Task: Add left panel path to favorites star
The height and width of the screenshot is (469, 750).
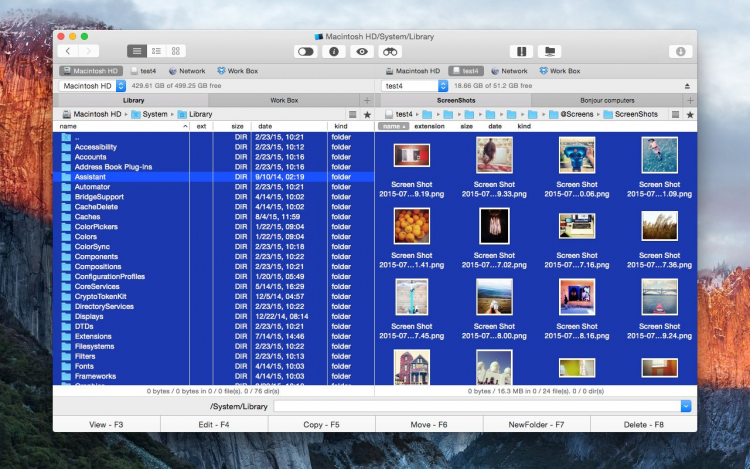Action: (x=367, y=115)
